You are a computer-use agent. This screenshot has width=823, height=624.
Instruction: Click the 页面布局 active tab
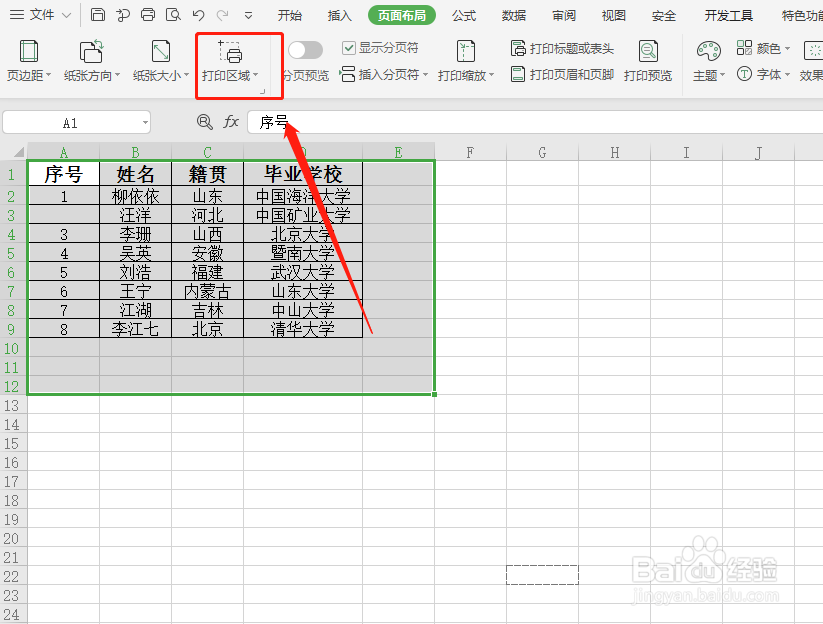click(402, 16)
